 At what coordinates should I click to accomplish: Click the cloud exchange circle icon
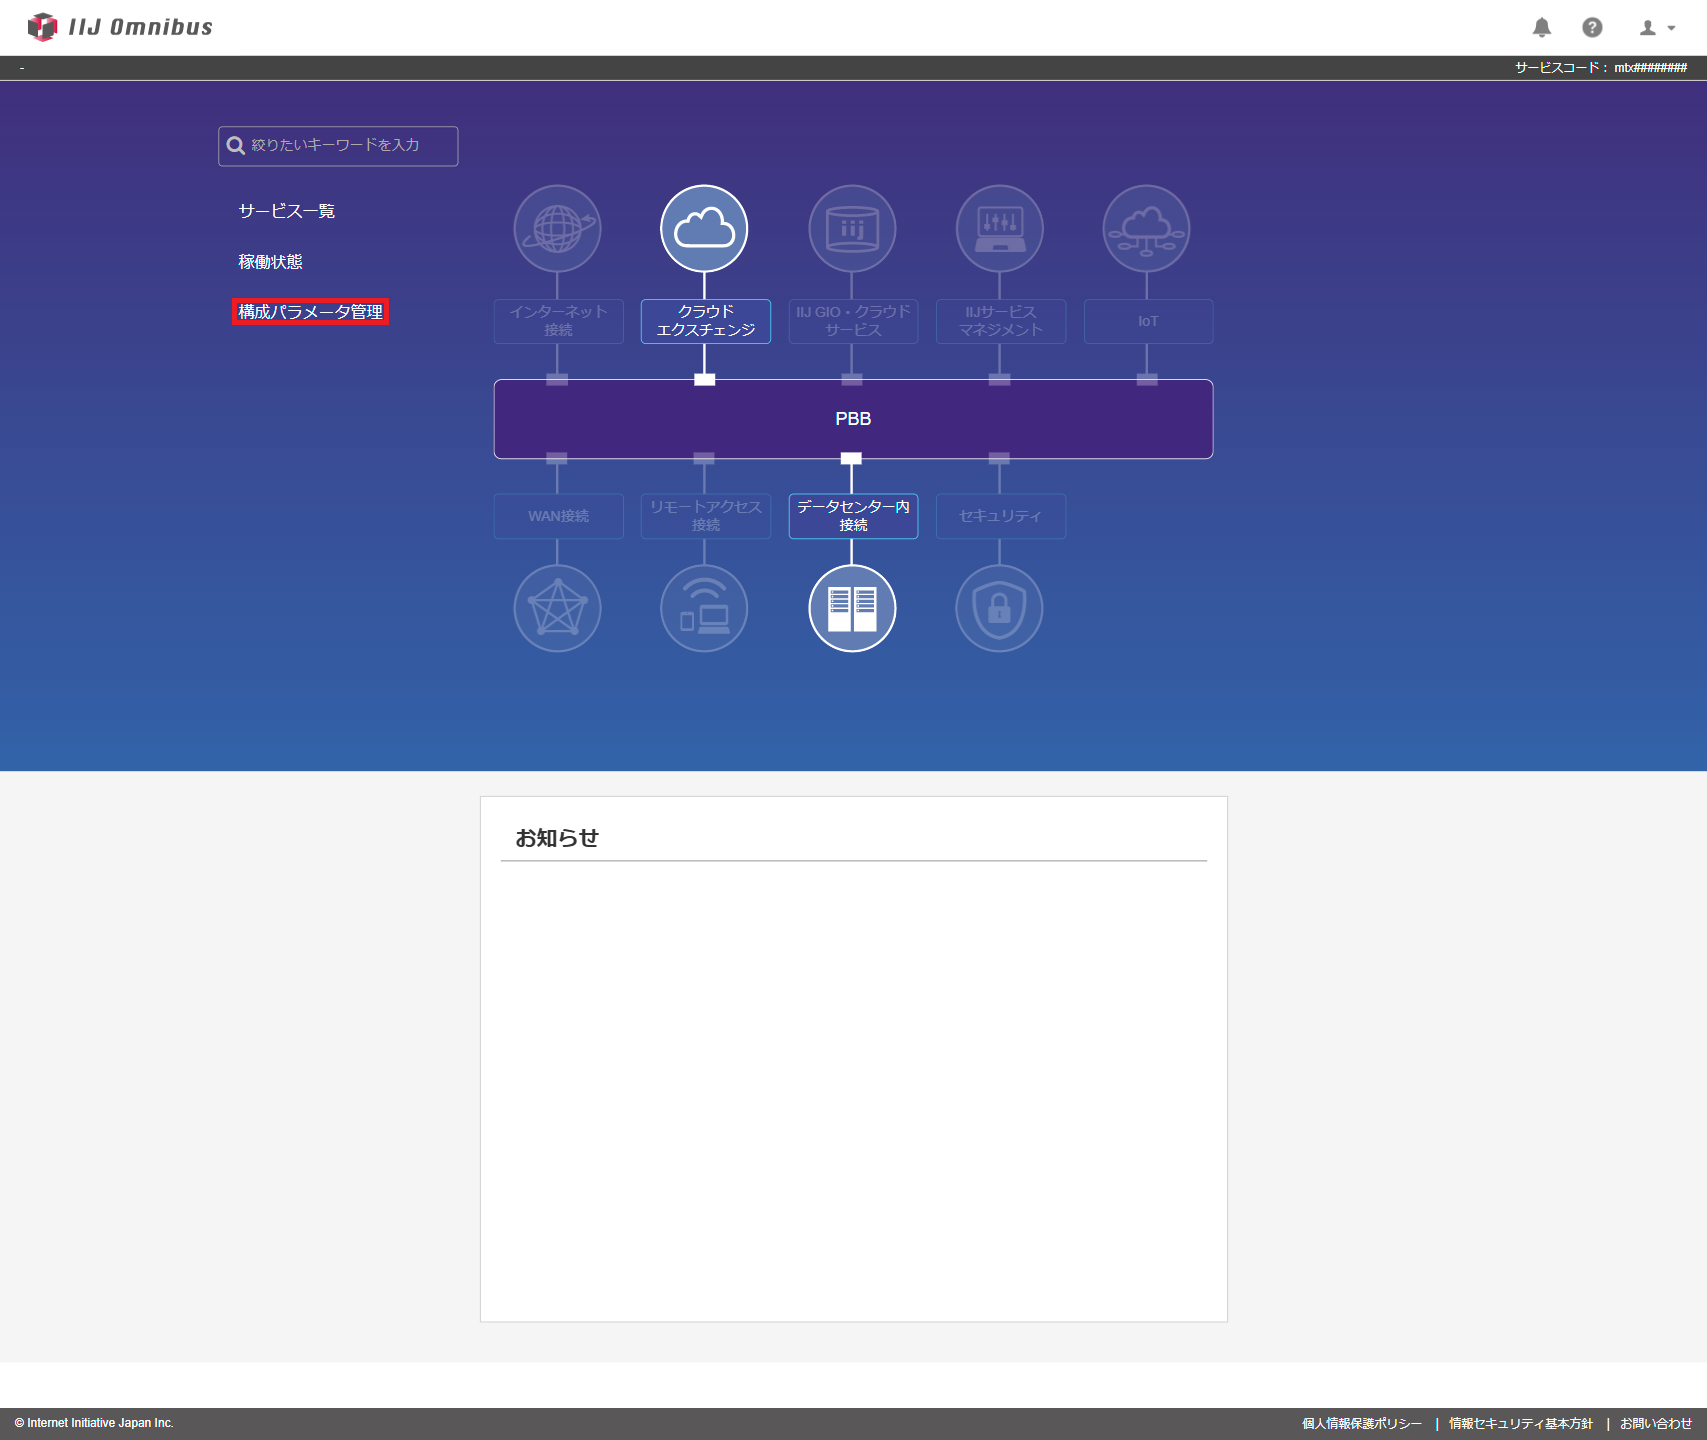coord(704,229)
